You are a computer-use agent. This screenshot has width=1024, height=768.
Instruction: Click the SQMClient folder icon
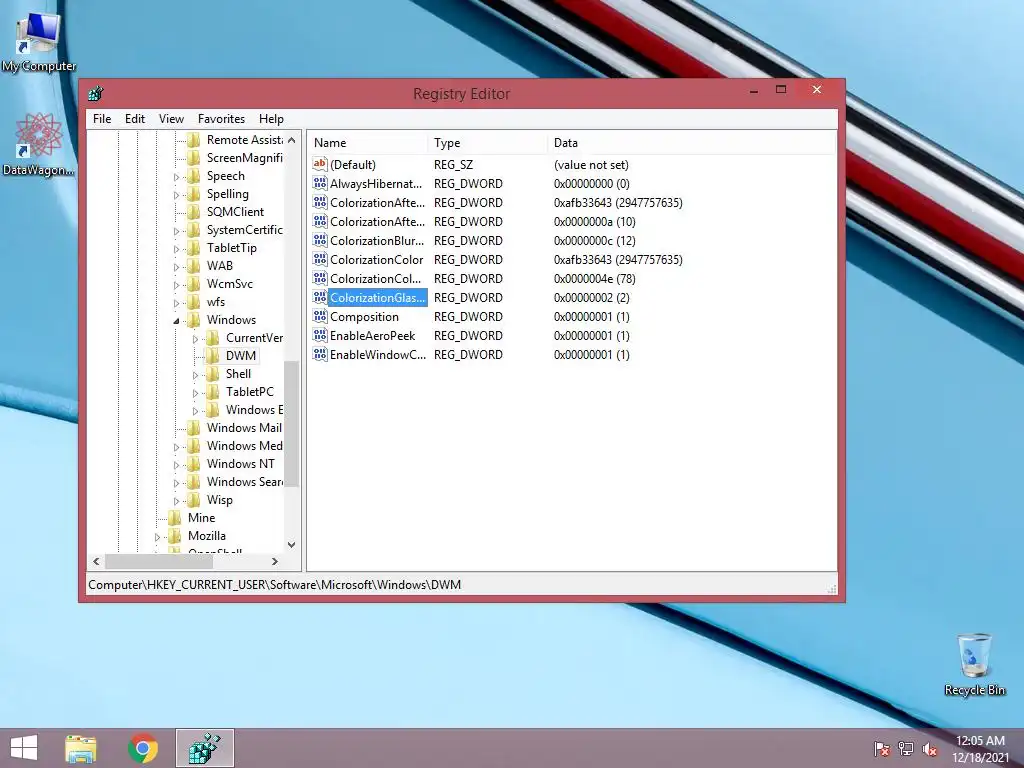[x=194, y=212]
